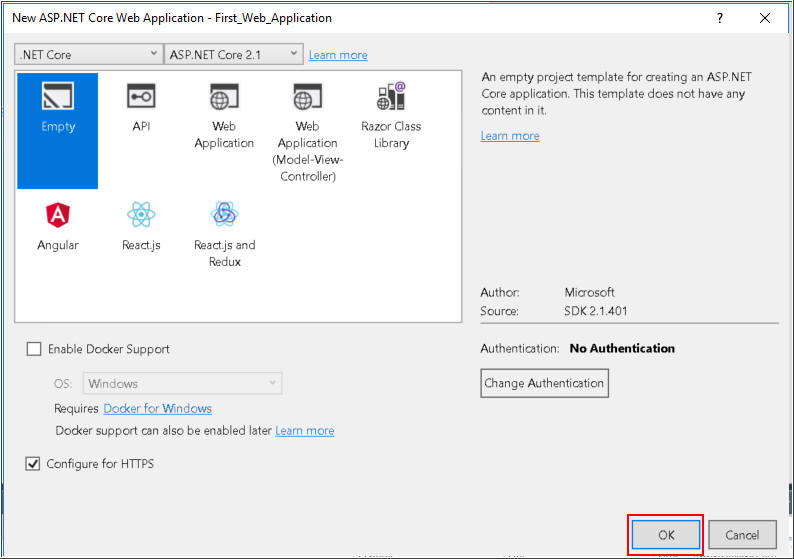The height and width of the screenshot is (559, 794).
Task: Click the Enable Docker Support label
Action: pos(109,349)
